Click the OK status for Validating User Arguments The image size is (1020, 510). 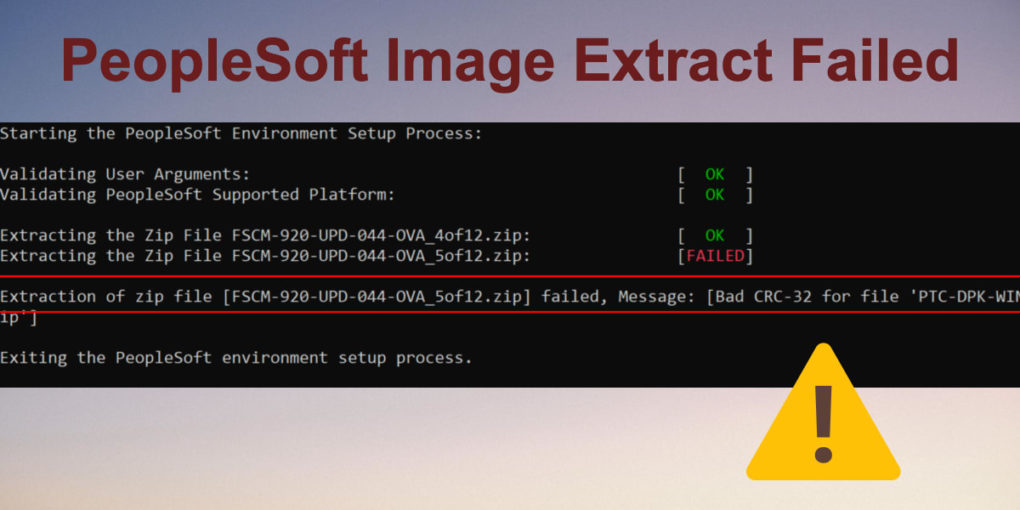[715, 174]
